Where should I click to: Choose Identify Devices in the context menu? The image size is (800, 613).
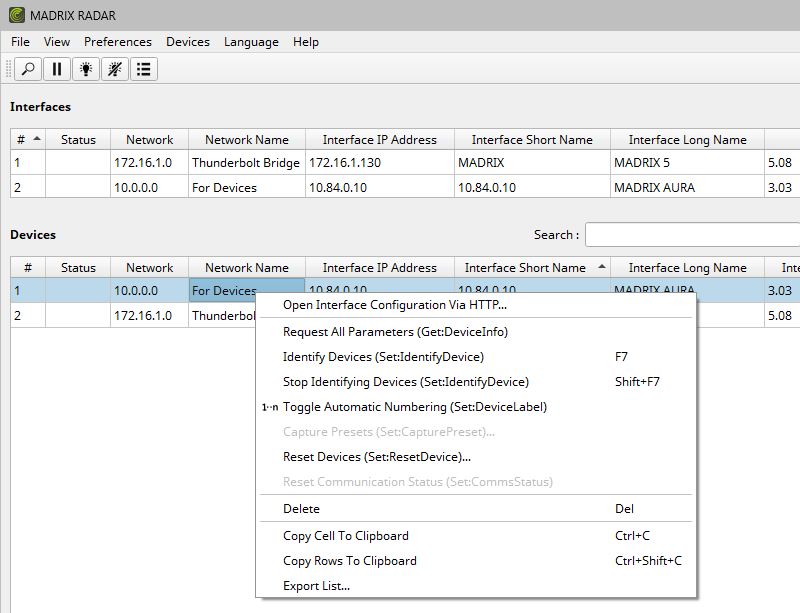383,357
